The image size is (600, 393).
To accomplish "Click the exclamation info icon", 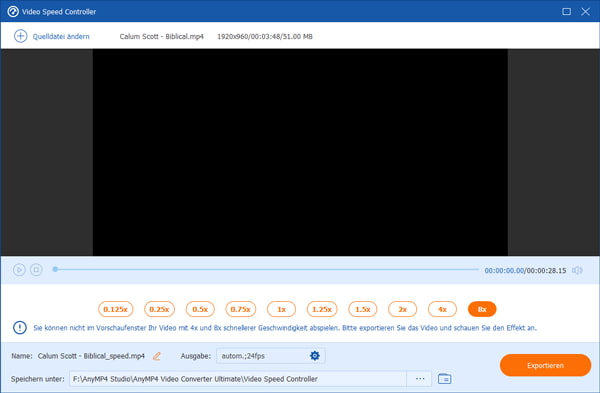I will click(x=20, y=328).
